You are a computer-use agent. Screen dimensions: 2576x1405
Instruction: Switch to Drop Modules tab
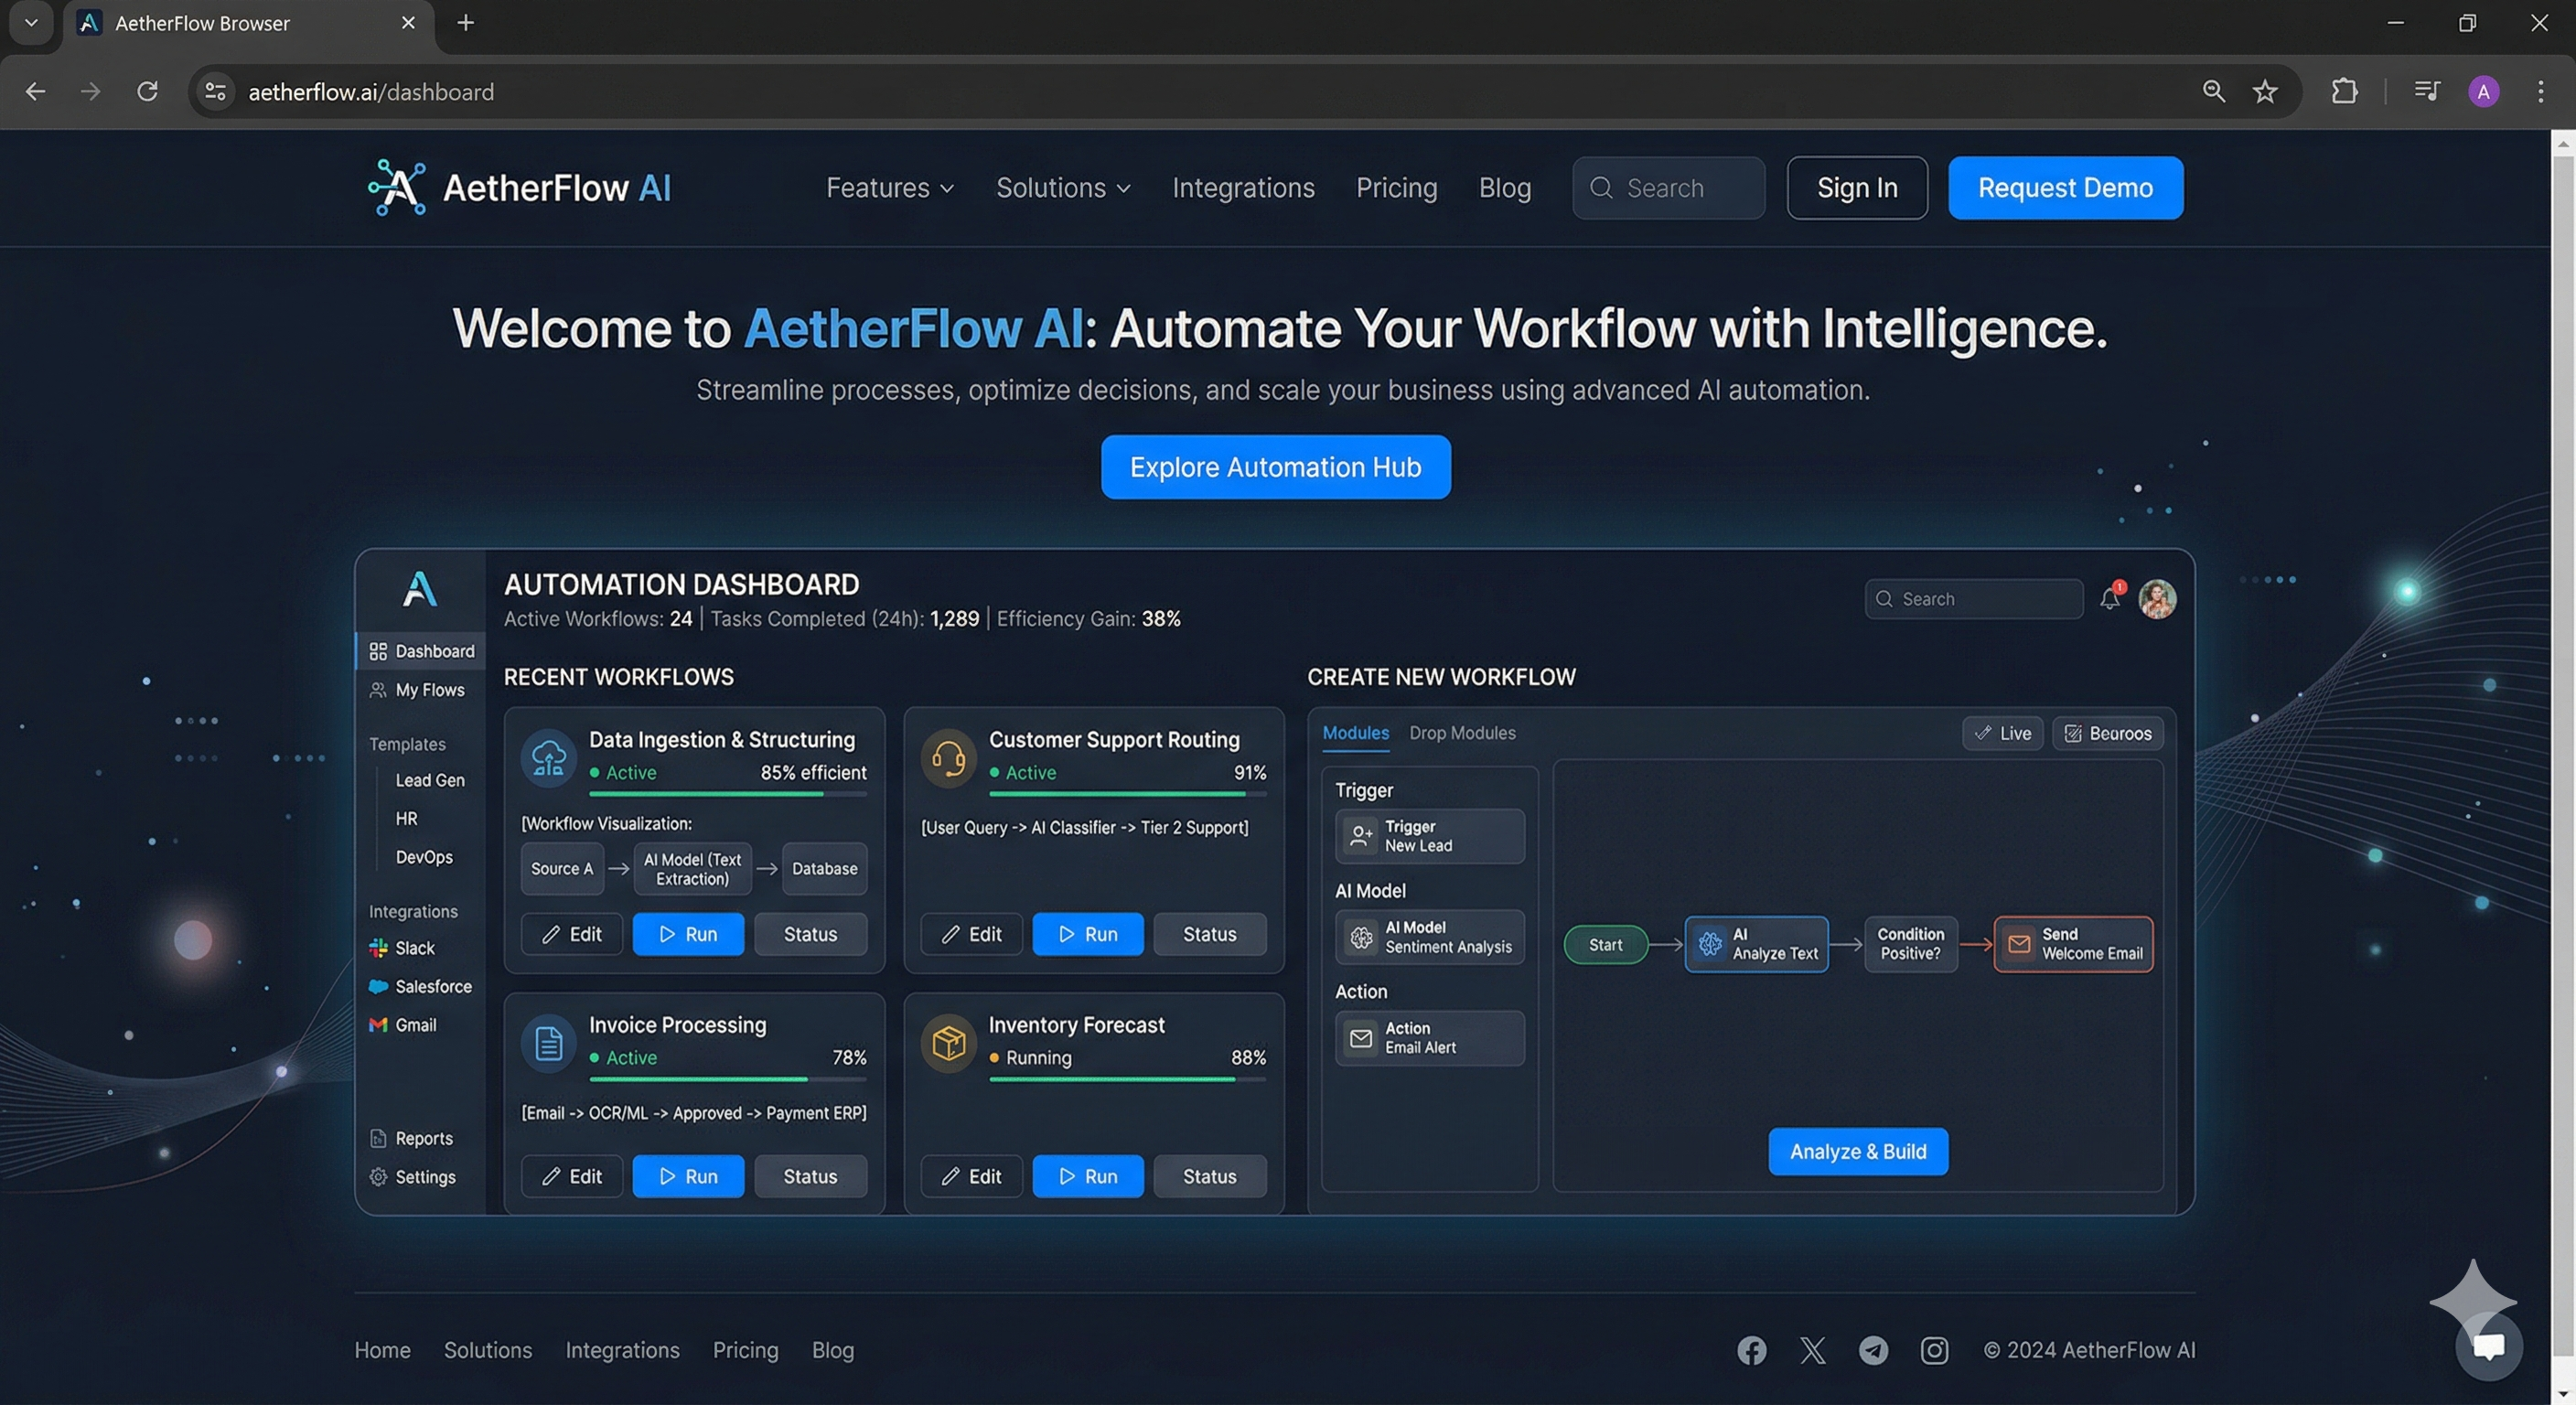(x=1462, y=732)
